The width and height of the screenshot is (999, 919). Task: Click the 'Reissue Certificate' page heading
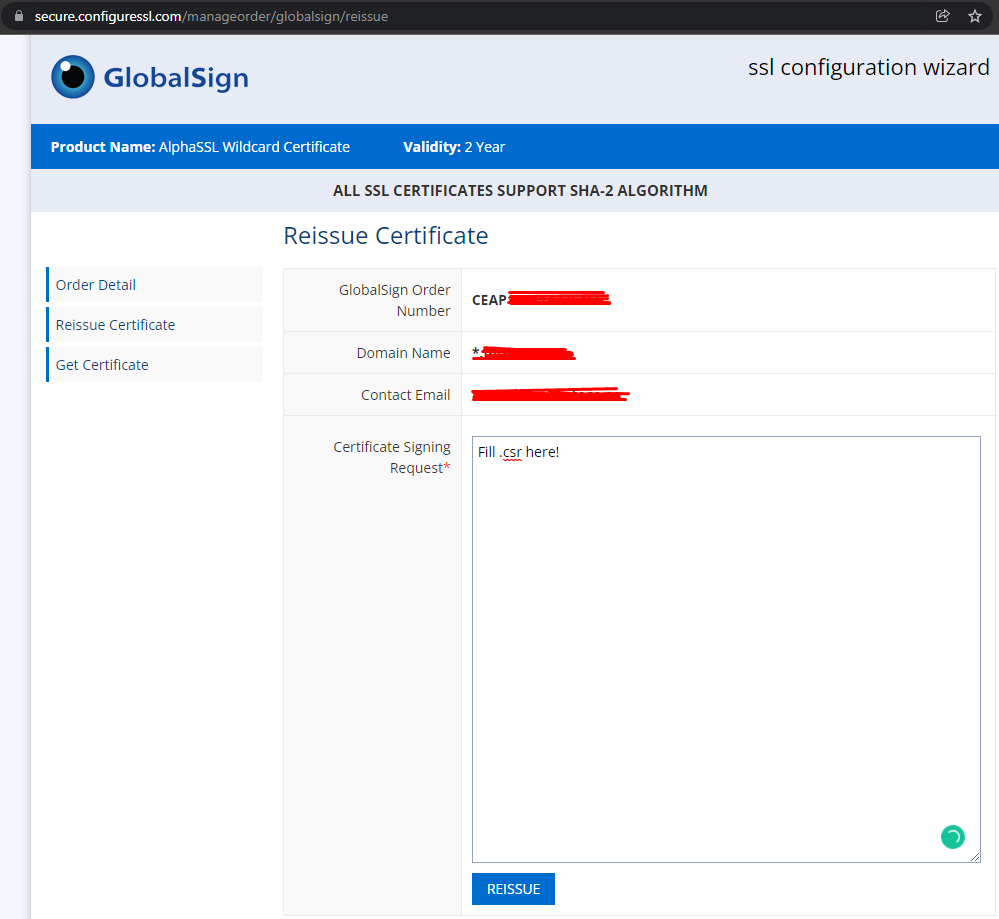point(385,236)
